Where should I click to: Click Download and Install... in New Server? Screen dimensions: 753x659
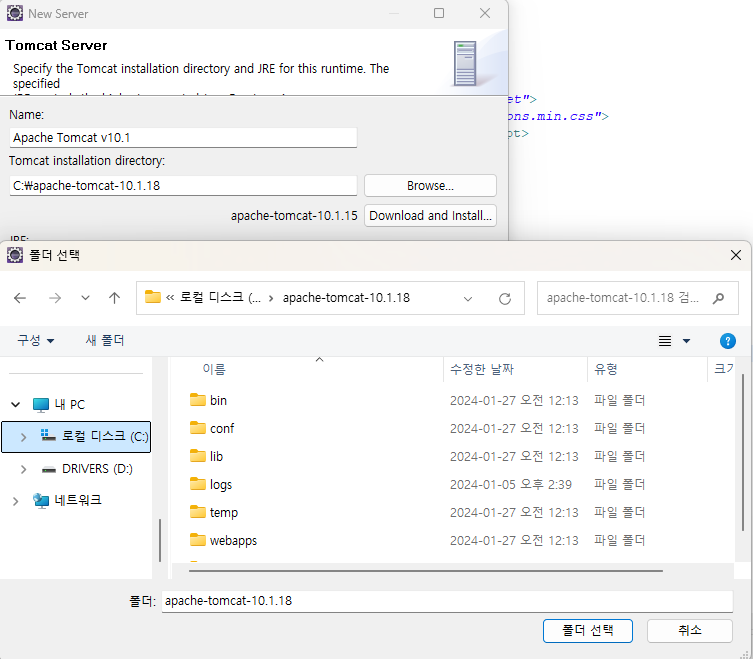(x=430, y=216)
